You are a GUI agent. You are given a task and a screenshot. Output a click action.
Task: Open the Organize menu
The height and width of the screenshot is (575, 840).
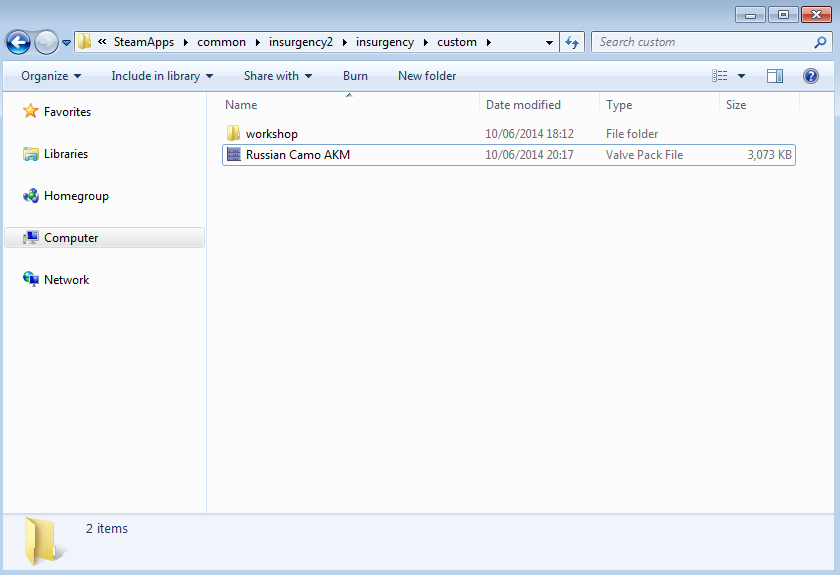point(51,76)
